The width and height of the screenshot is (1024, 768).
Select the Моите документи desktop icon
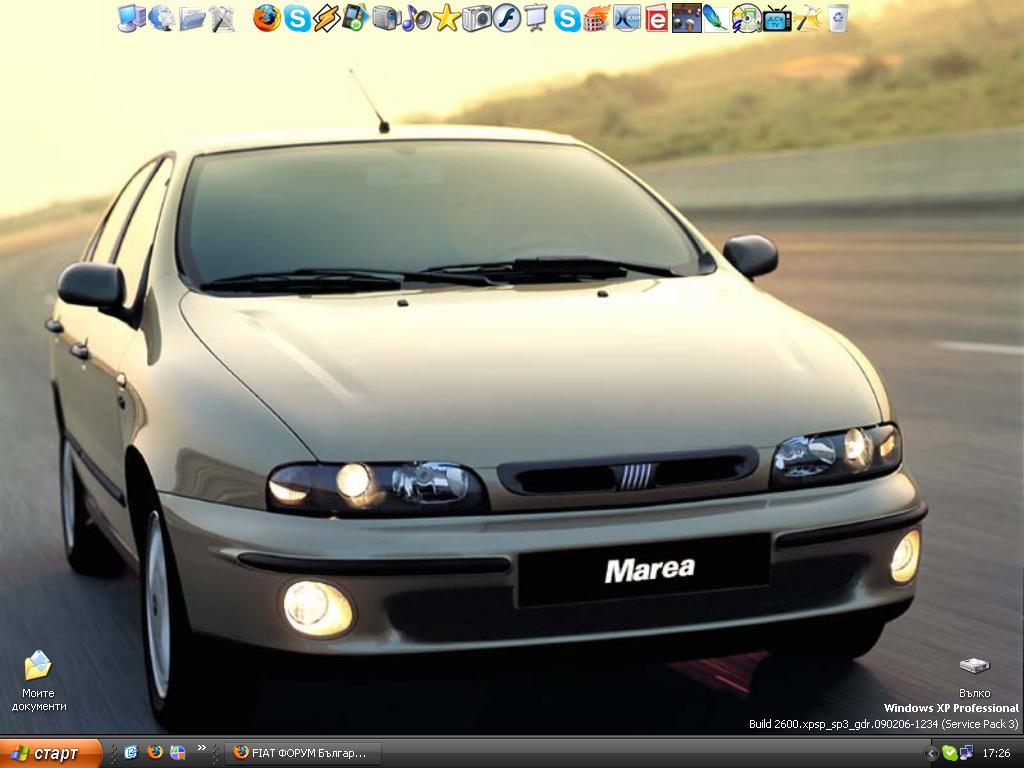click(39, 681)
